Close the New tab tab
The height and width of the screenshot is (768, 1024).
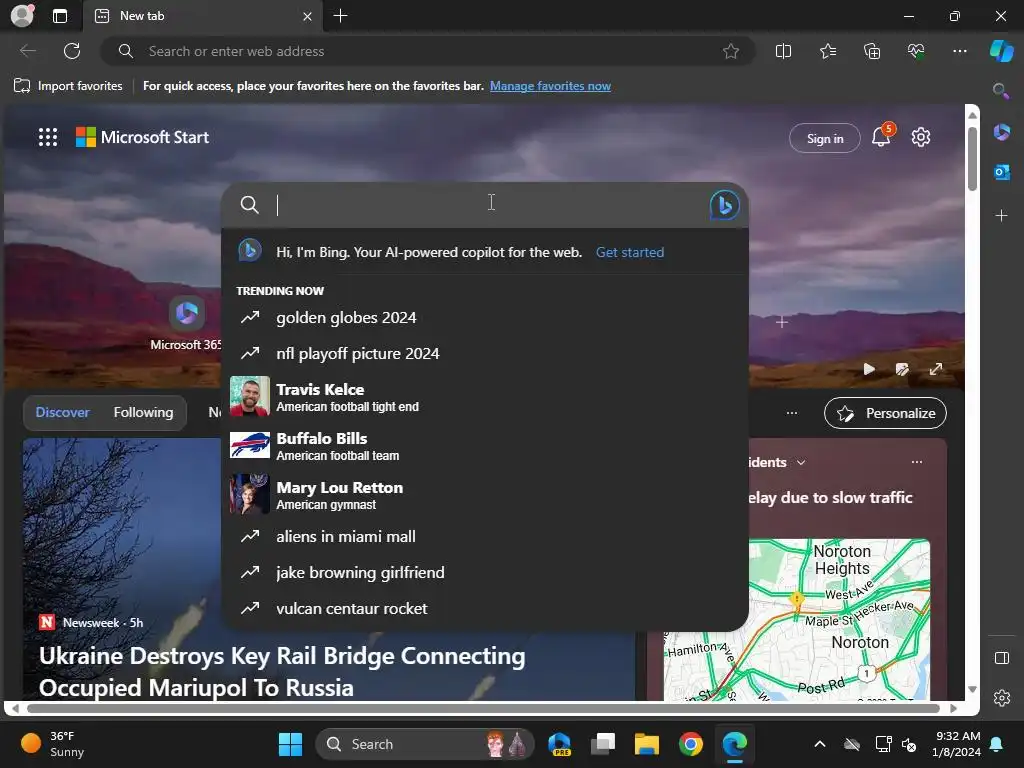(307, 16)
